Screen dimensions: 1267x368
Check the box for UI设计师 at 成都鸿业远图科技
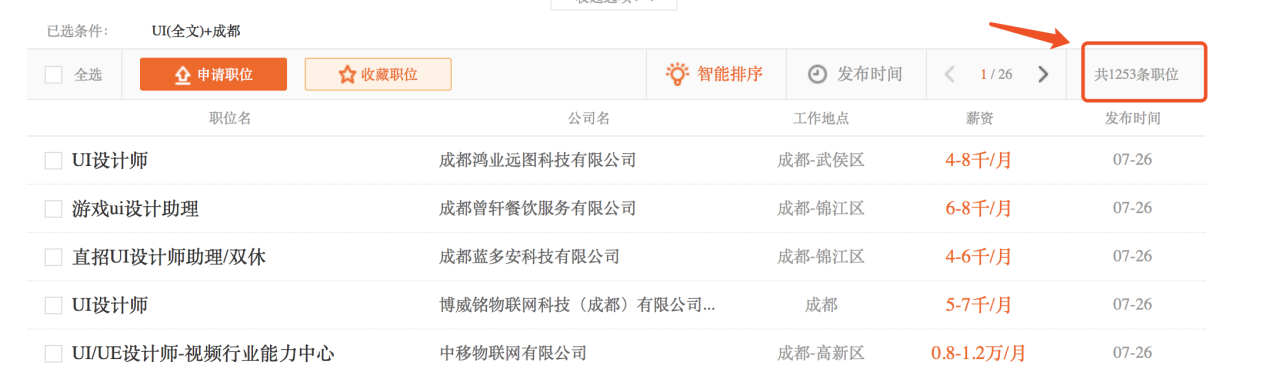54,161
